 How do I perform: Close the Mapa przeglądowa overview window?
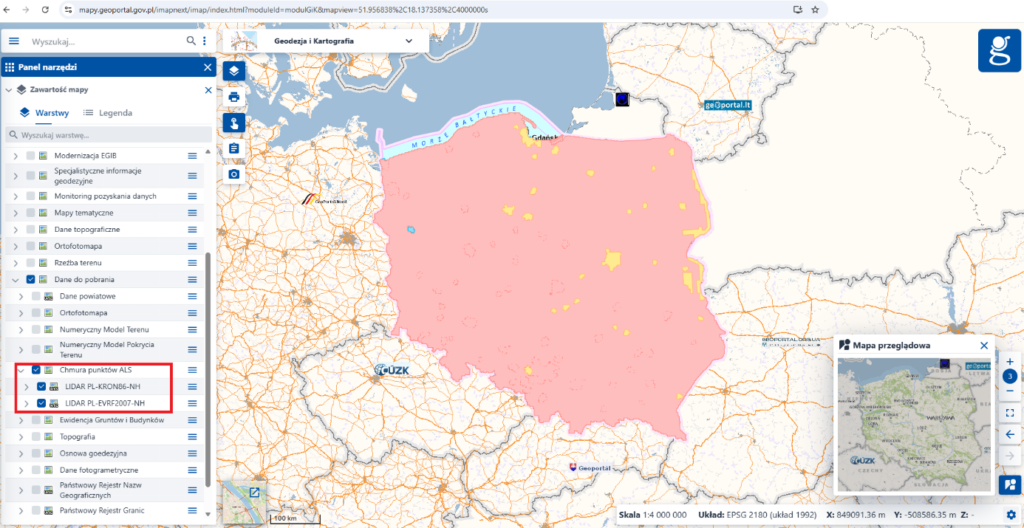tap(984, 345)
